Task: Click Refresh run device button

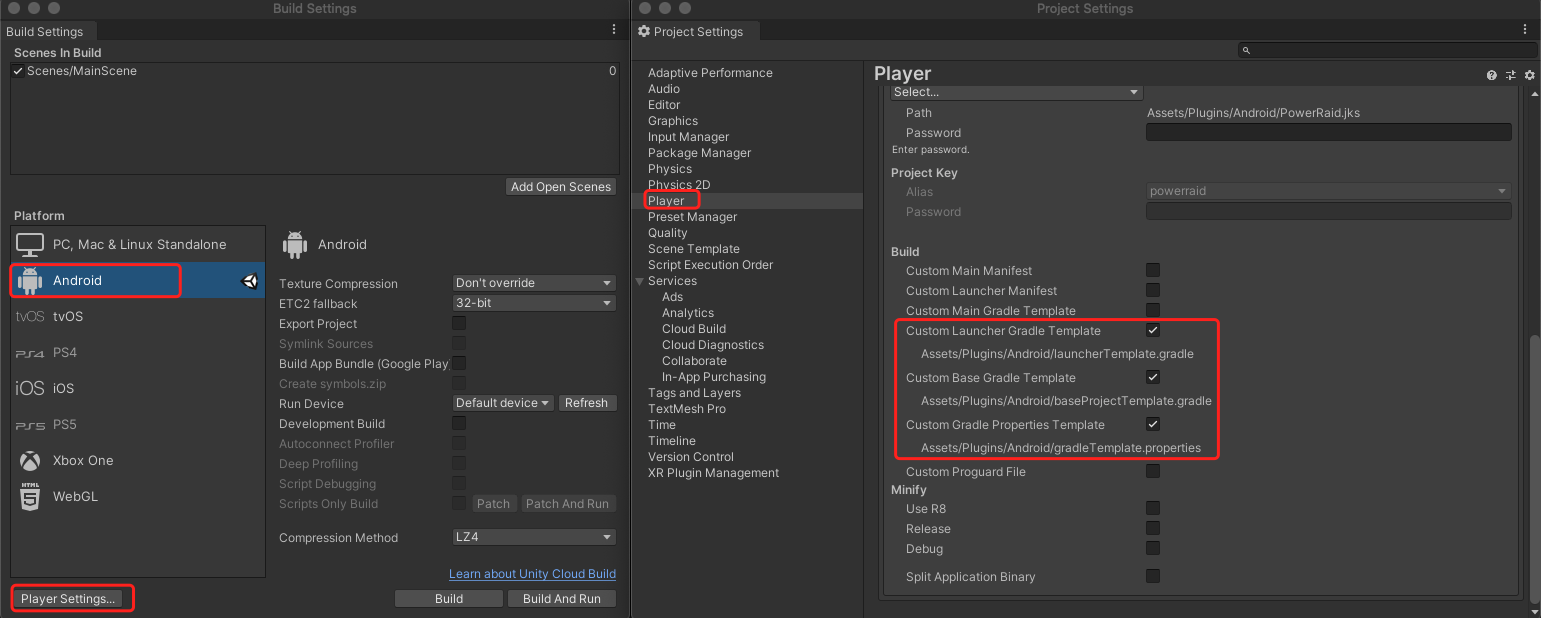Action: click(586, 403)
